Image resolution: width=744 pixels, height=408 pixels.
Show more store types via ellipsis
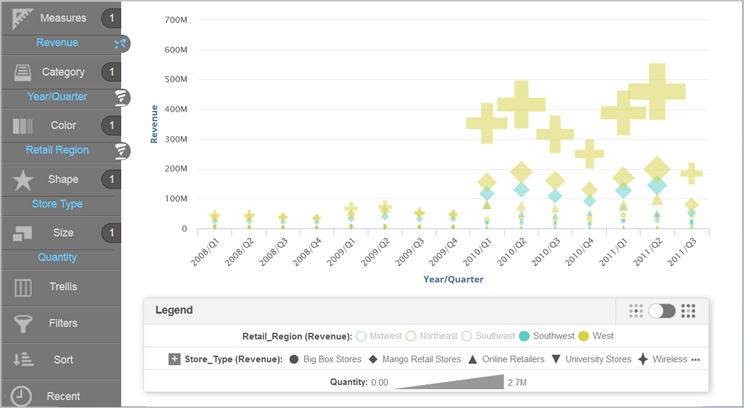pyautogui.click(x=695, y=358)
